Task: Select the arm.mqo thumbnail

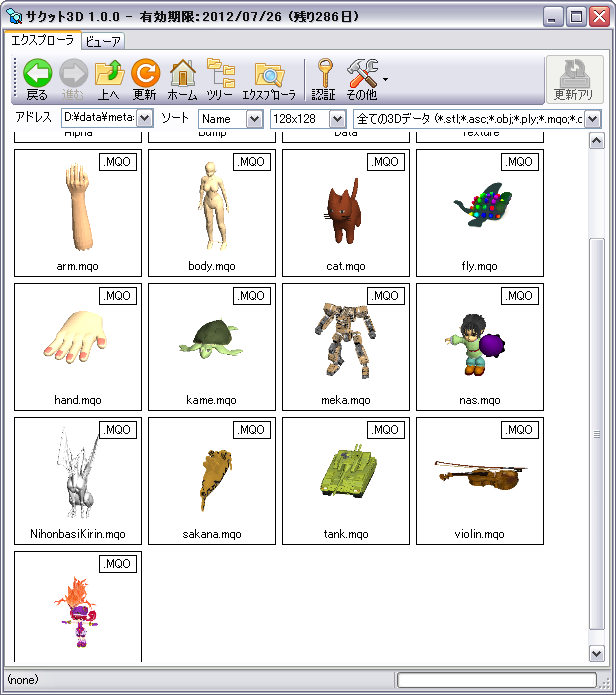Action: click(x=78, y=213)
